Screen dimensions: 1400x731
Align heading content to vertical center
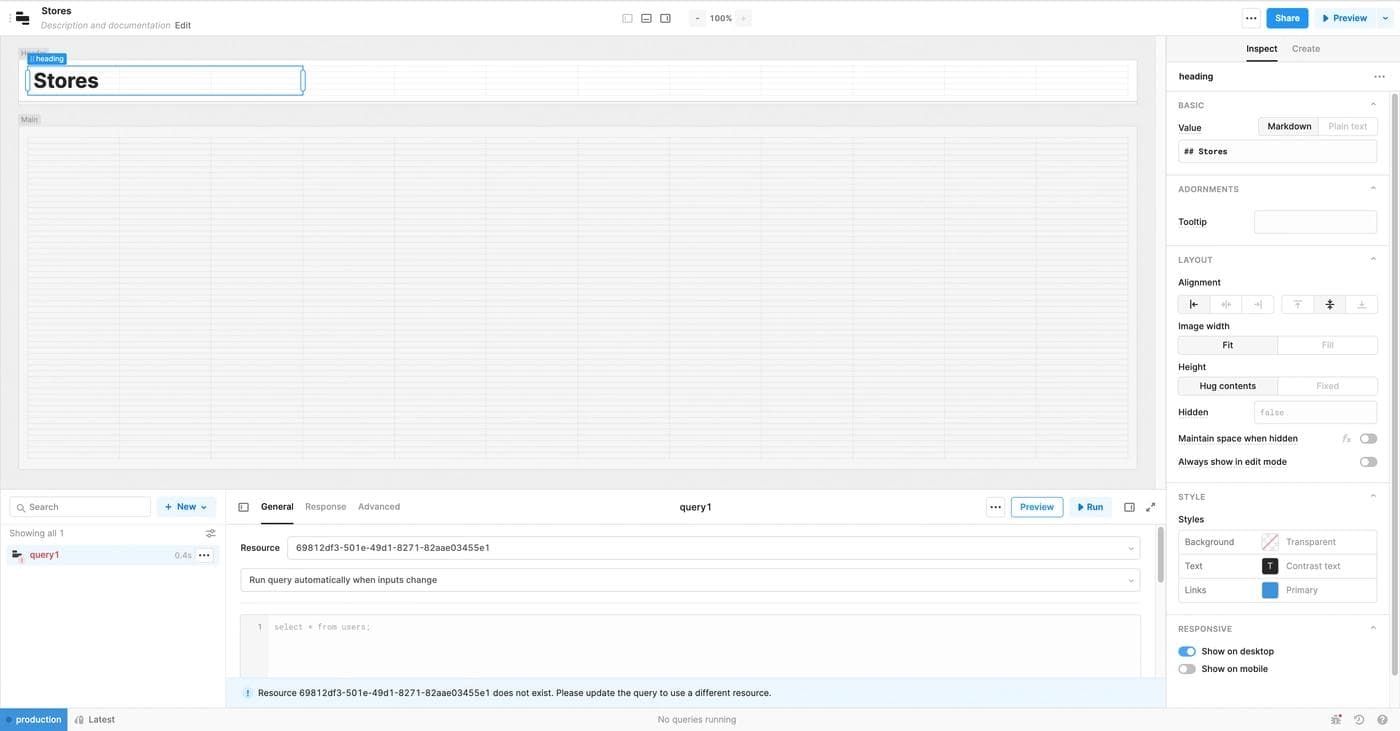[1329, 304]
